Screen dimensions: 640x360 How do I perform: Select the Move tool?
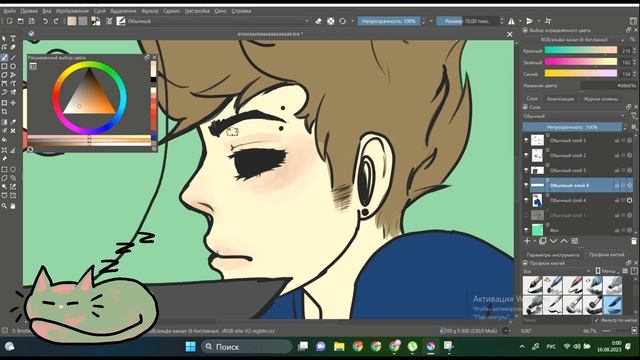click(13, 103)
